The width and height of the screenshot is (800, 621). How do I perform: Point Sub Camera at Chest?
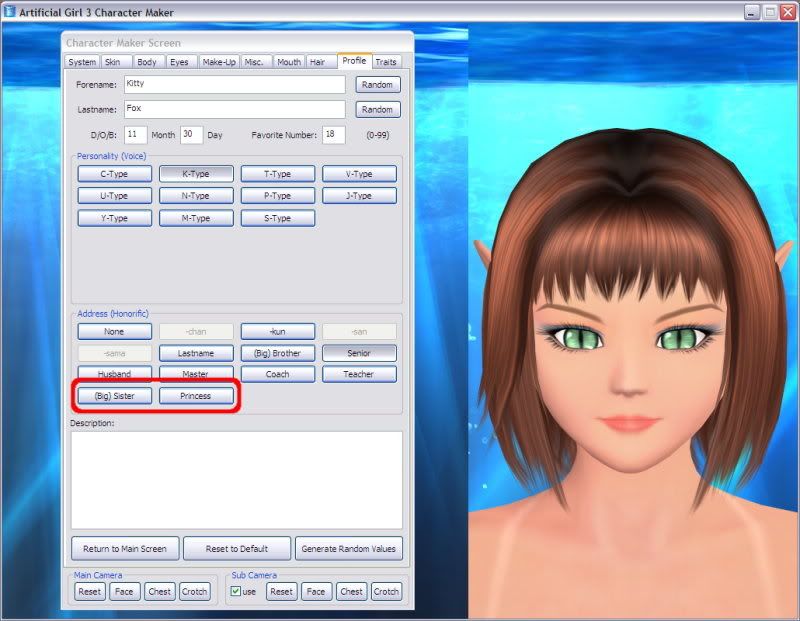click(351, 592)
